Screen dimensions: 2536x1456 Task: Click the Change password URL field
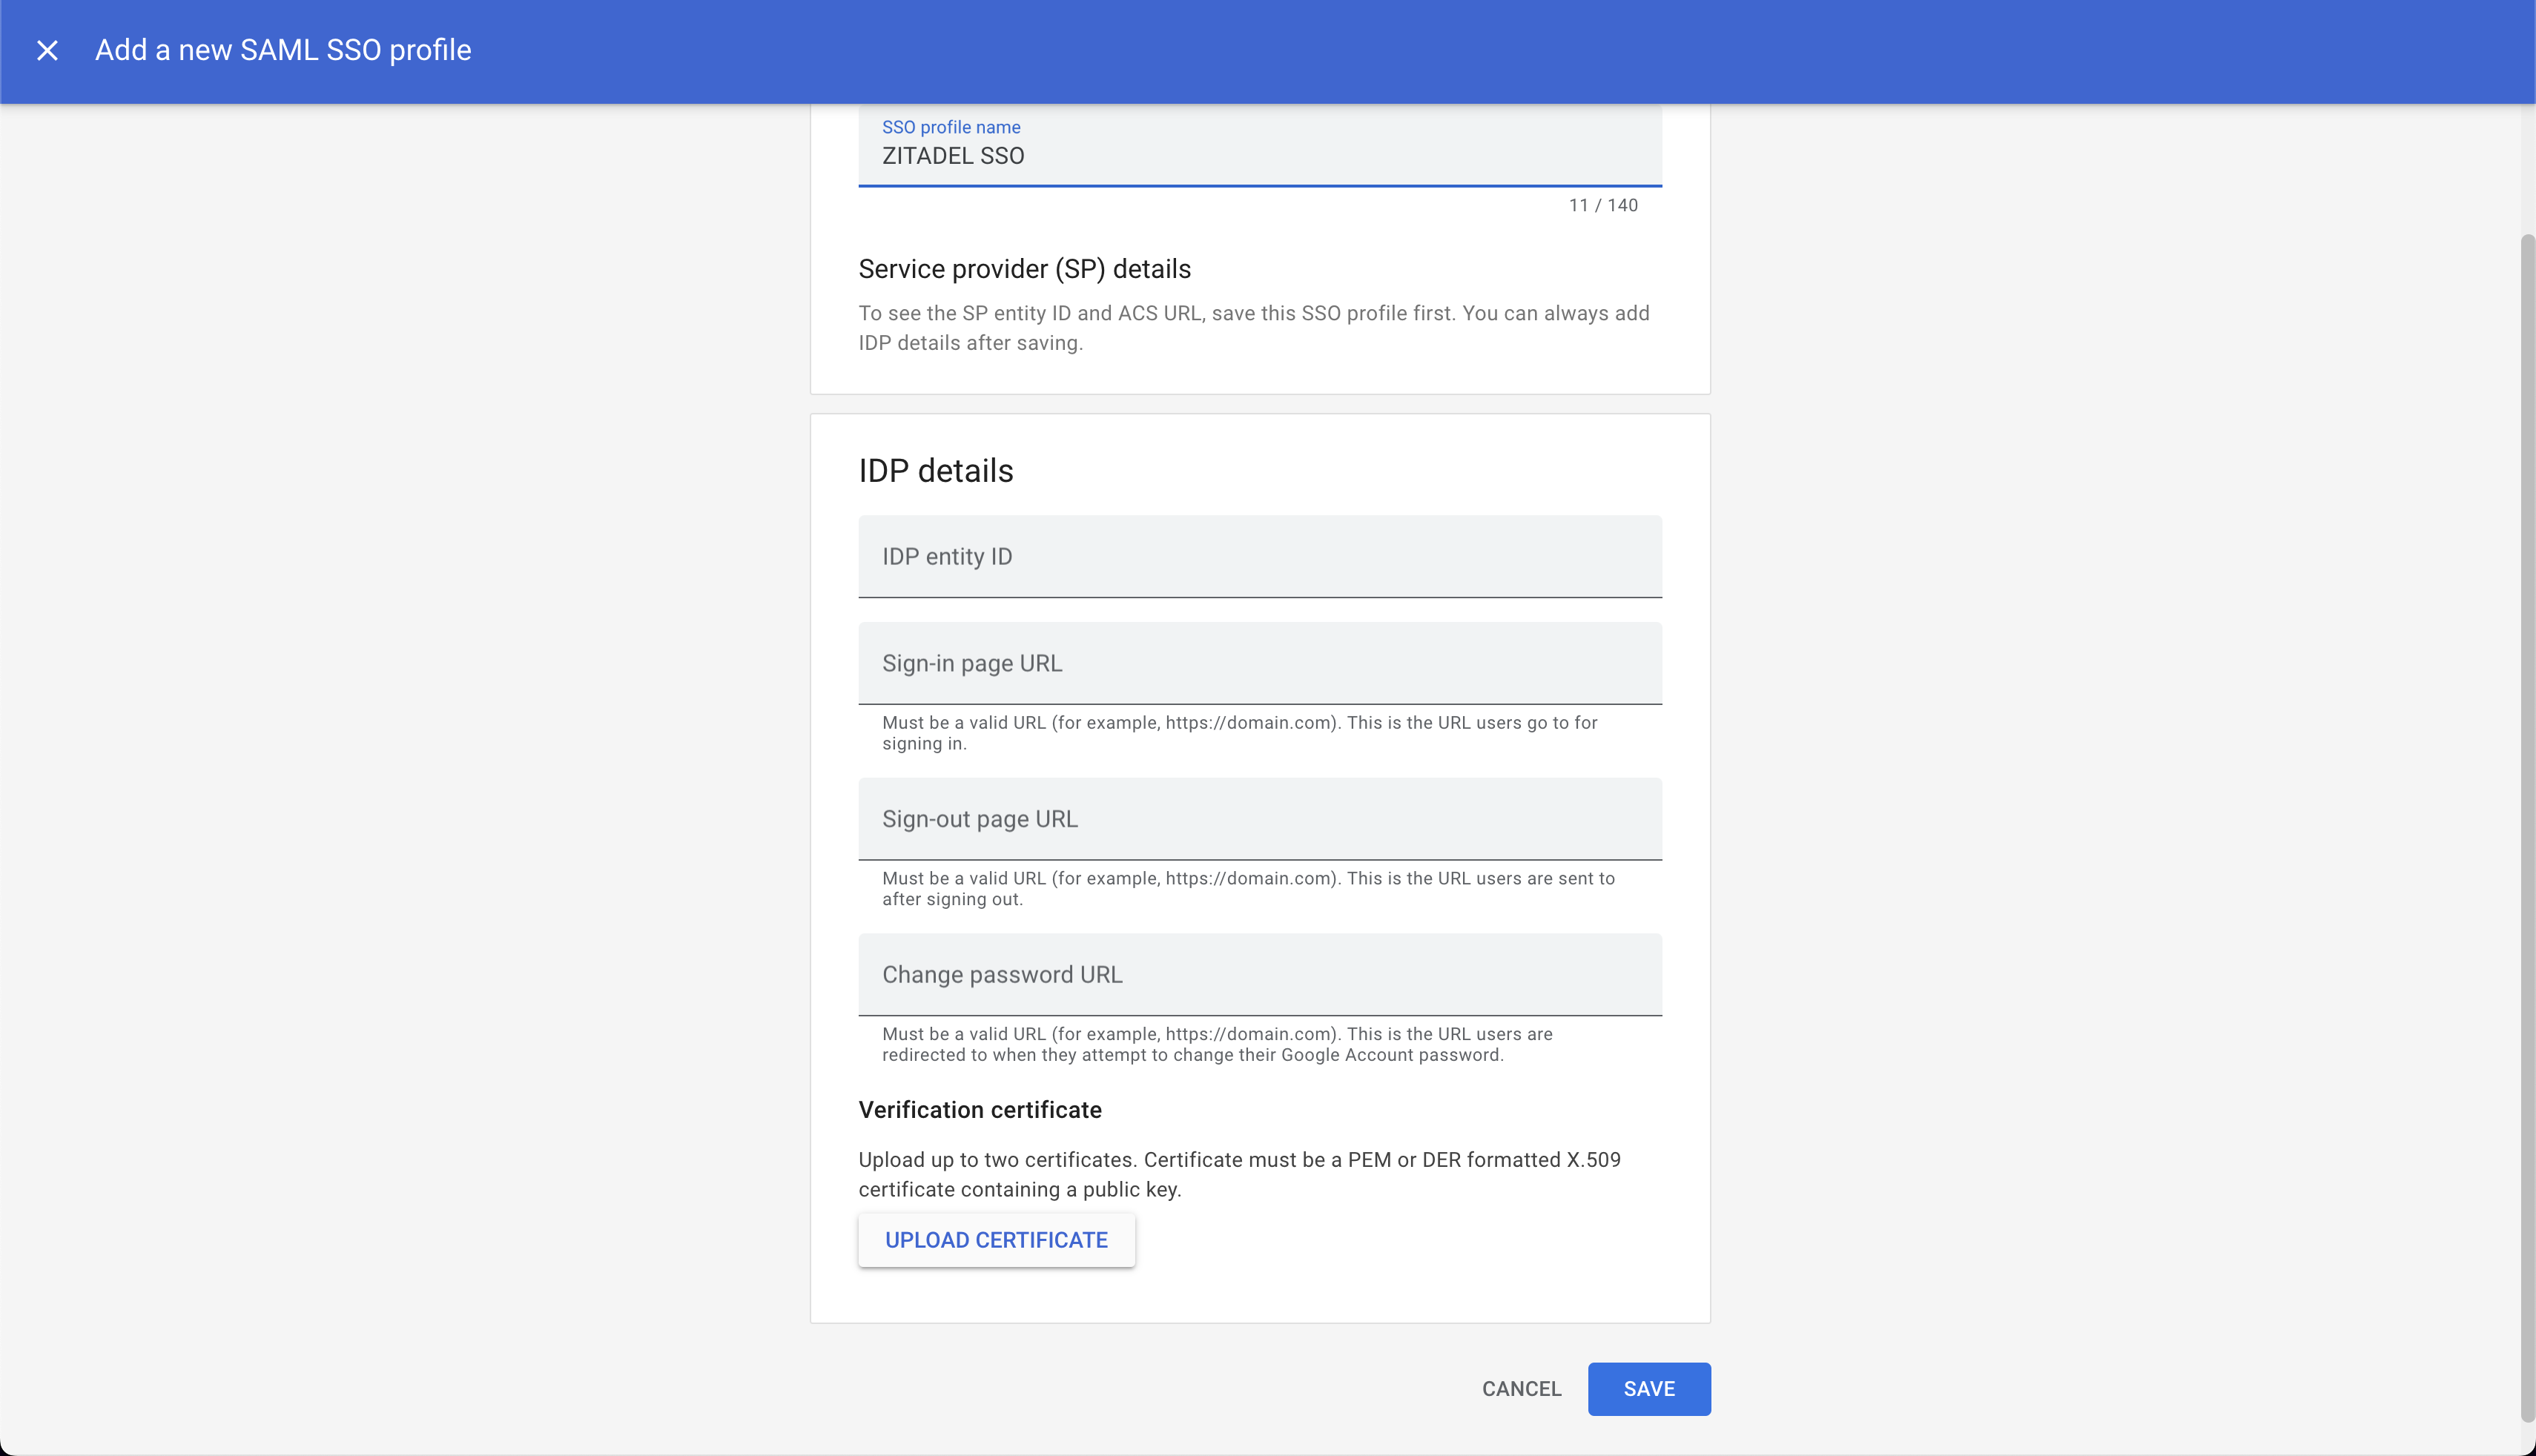pos(1259,974)
